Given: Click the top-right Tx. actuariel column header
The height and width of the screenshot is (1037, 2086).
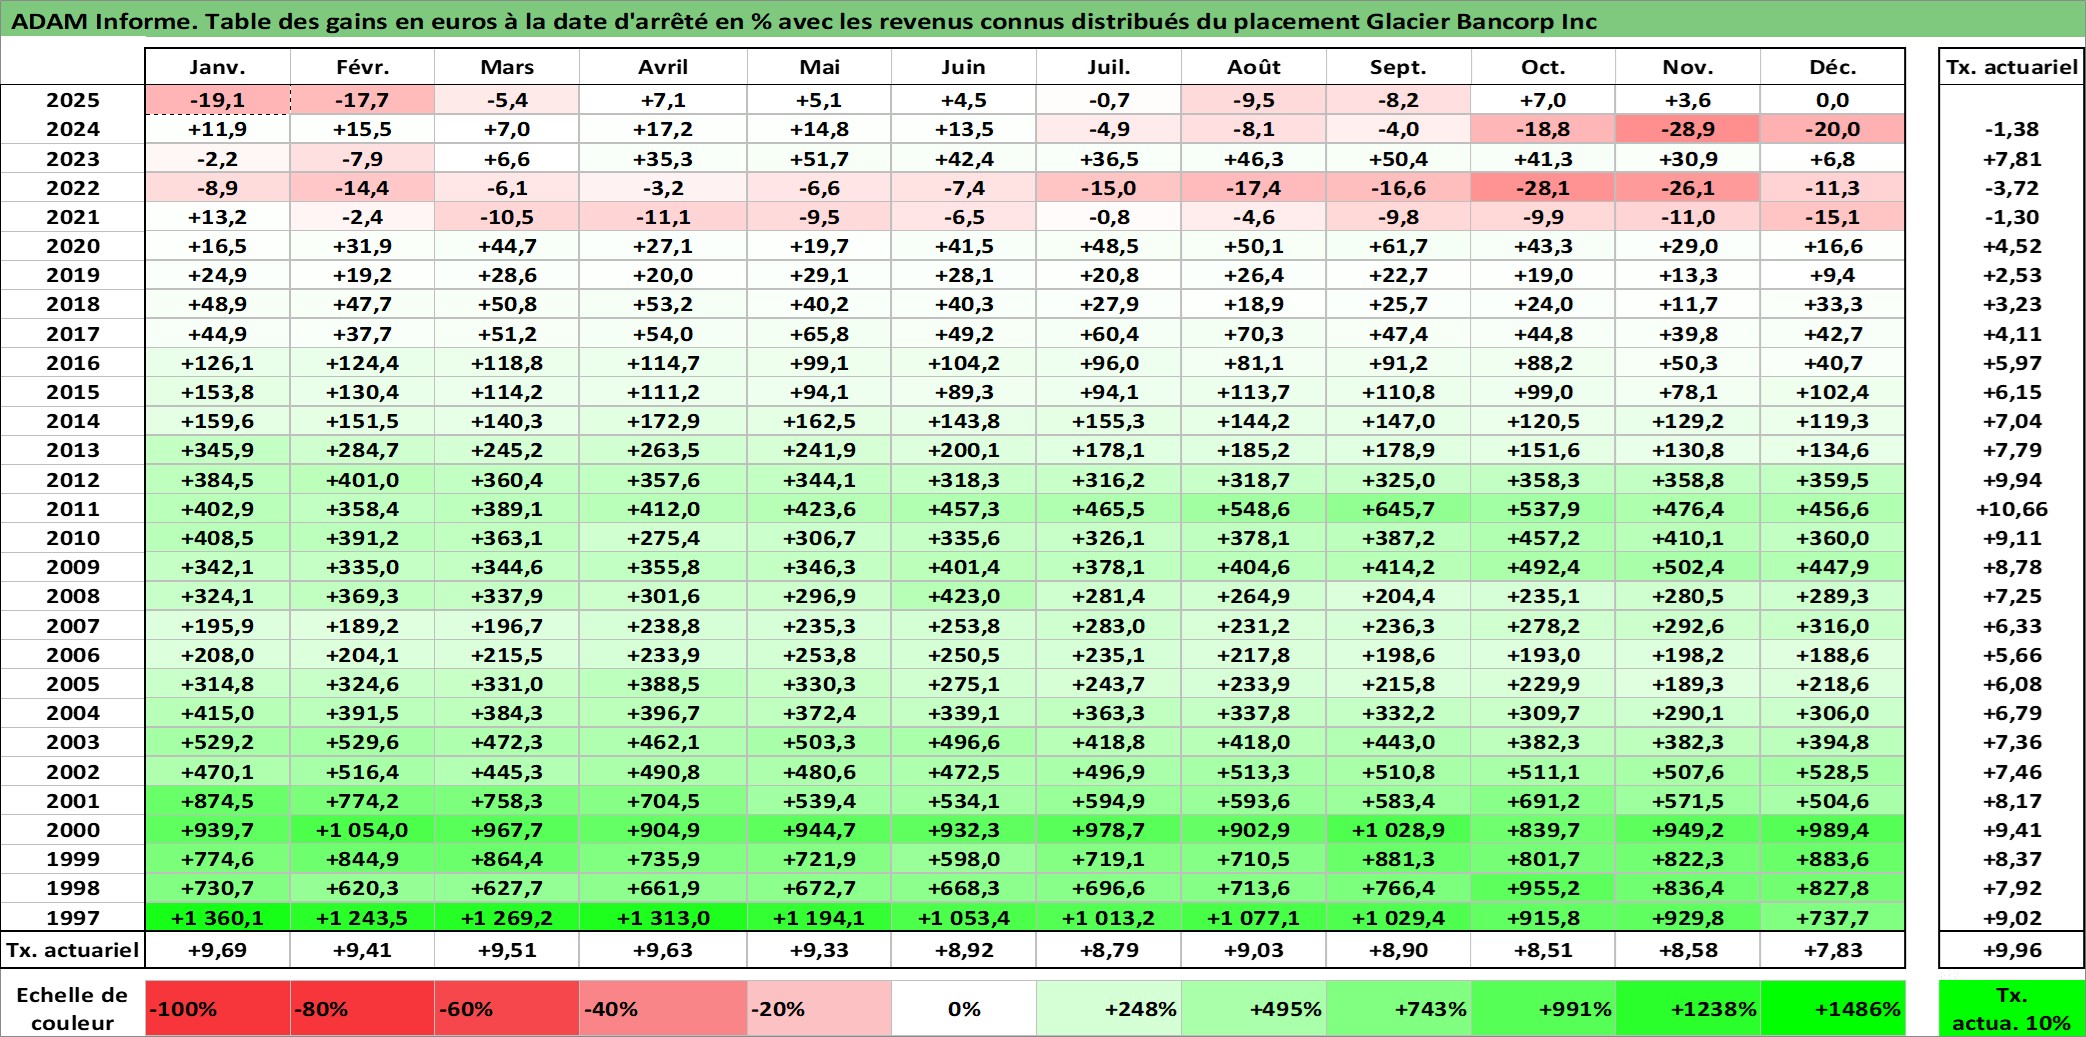Looking at the screenshot, I should point(2011,67).
